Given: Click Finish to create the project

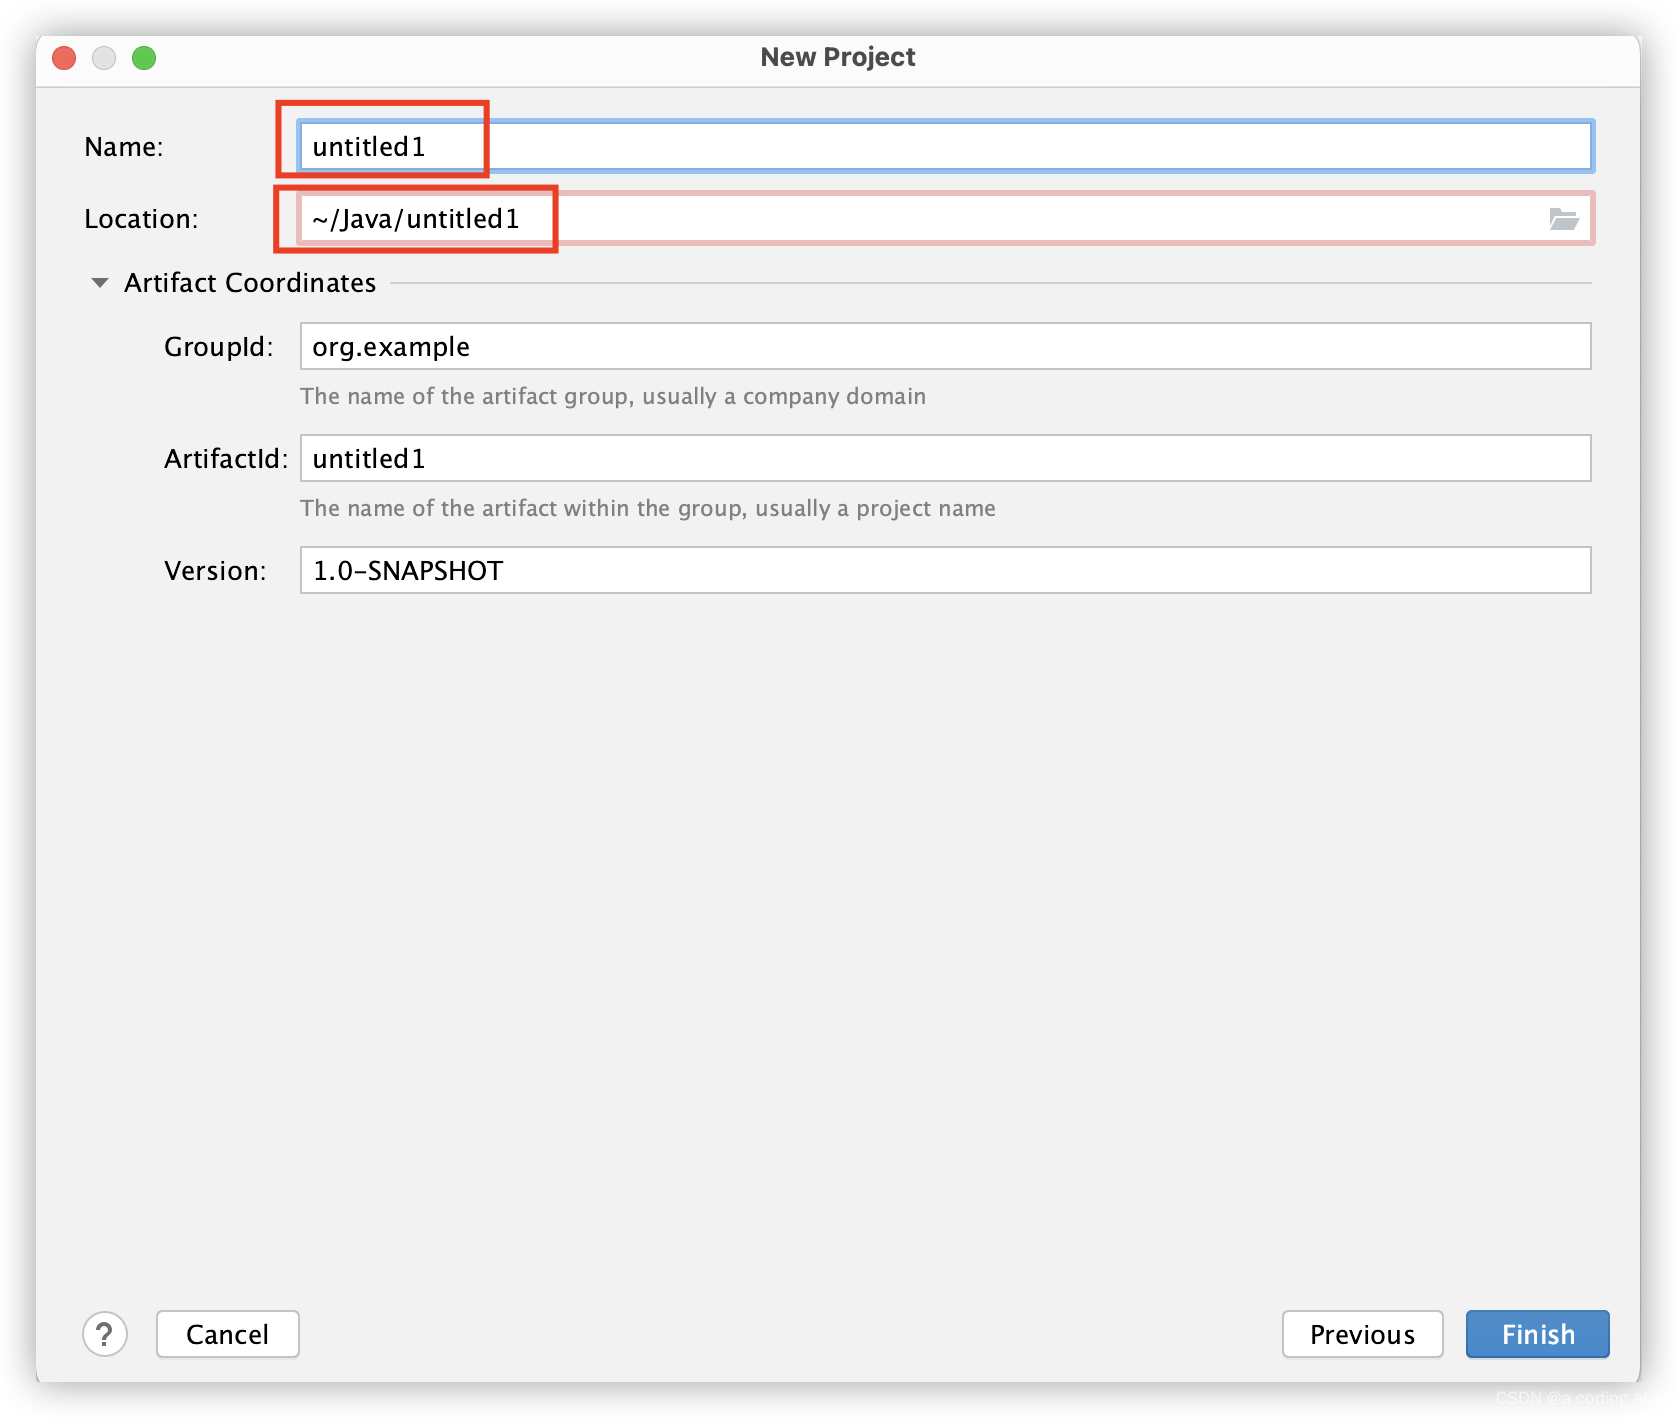Looking at the screenshot, I should point(1537,1334).
